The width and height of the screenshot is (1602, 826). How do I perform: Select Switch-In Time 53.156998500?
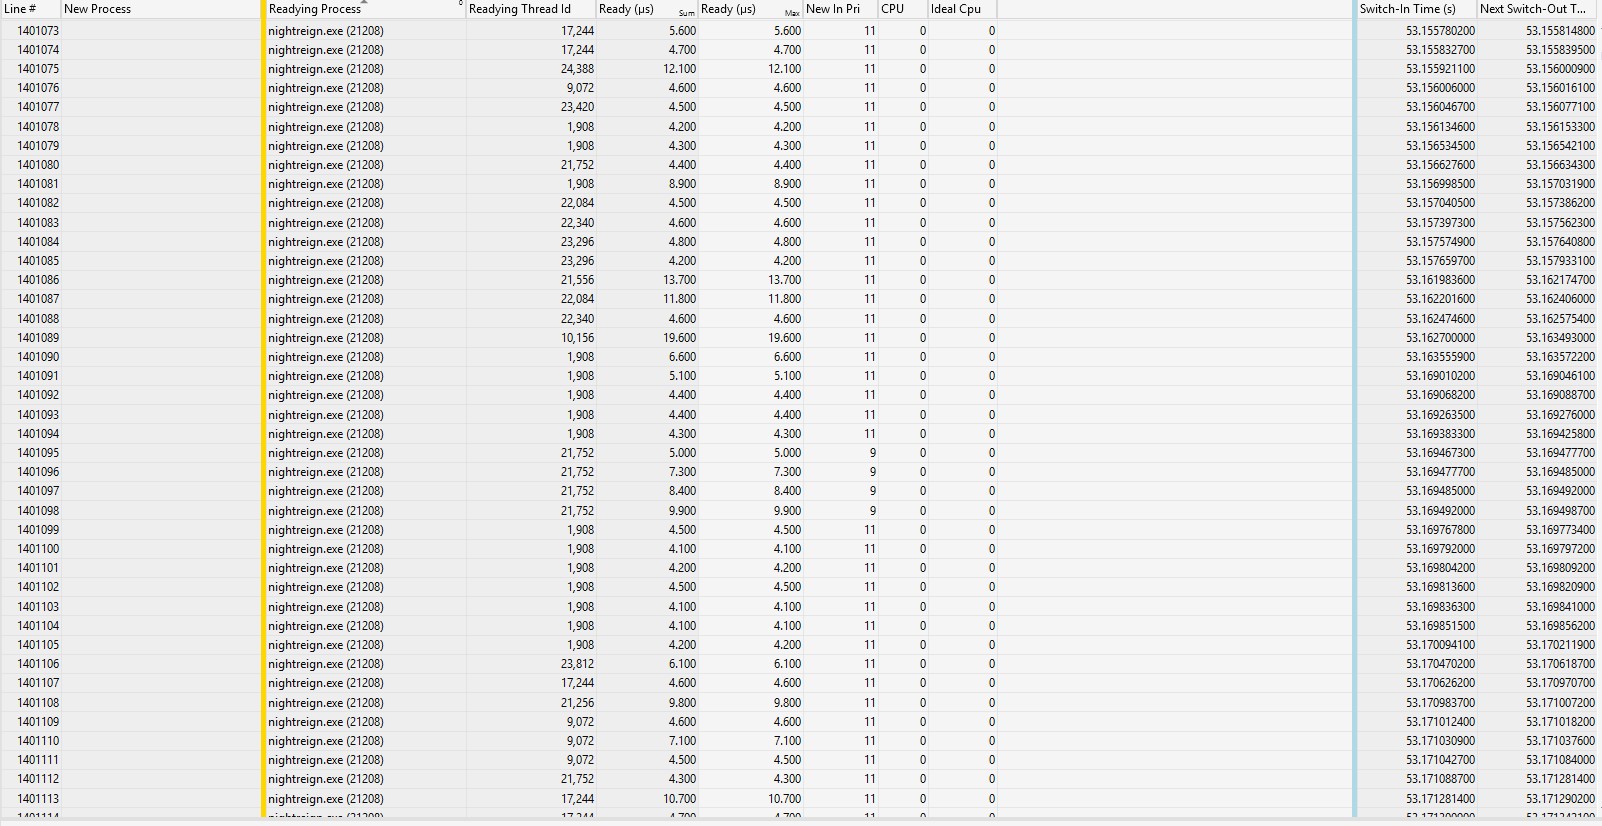[1440, 184]
